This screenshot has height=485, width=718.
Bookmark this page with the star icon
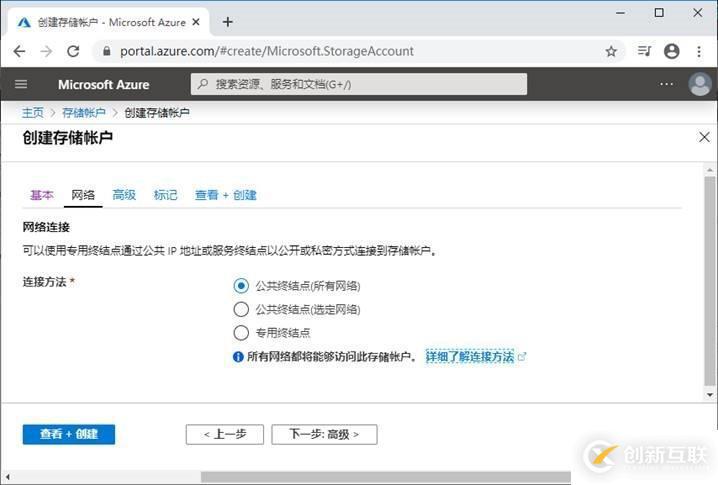click(611, 51)
